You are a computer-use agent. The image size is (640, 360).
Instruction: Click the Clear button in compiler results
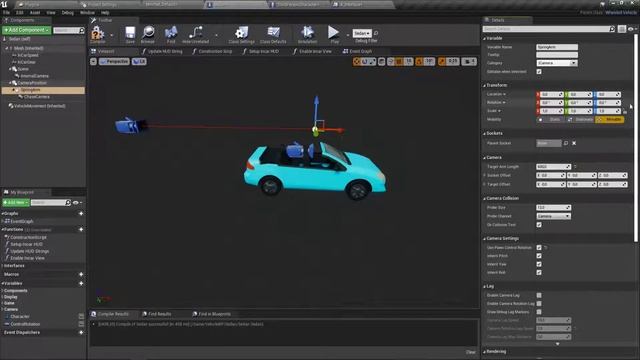click(471, 352)
